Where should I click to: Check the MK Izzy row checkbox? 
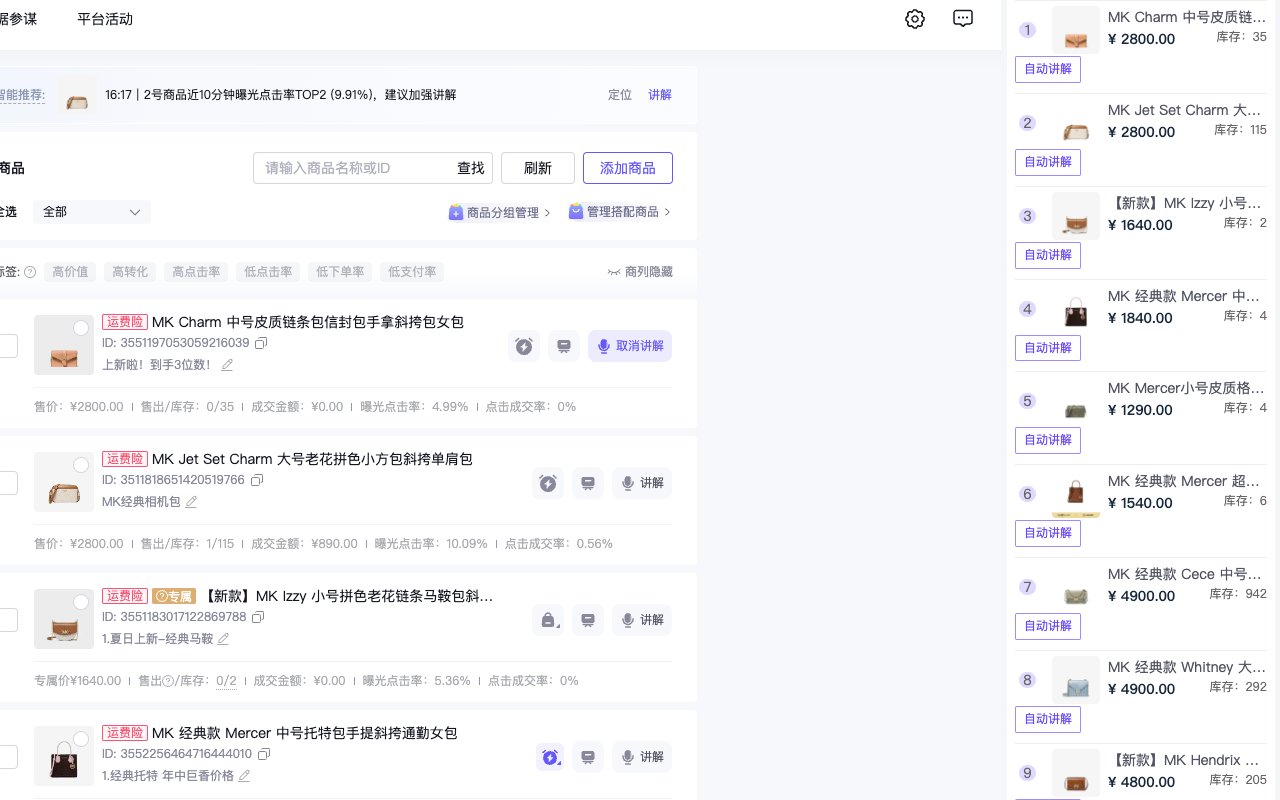(7, 620)
